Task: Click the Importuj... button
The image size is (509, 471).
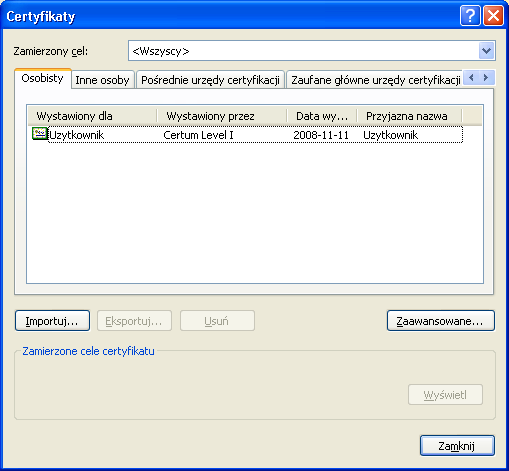Action: click(52, 321)
